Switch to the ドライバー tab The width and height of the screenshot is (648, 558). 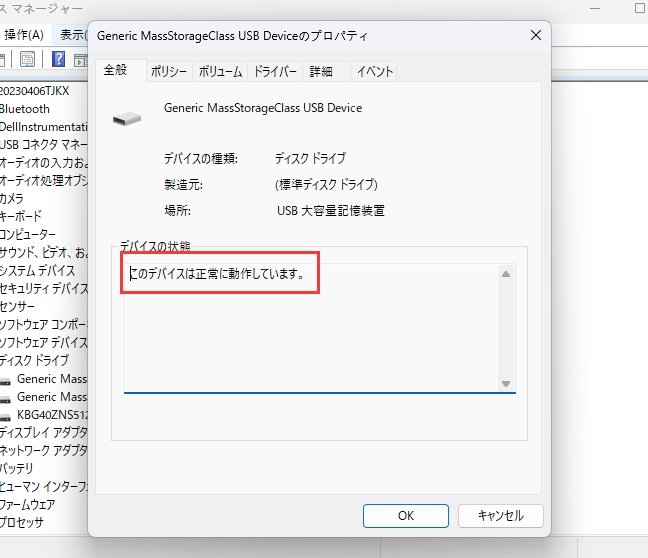tap(275, 72)
